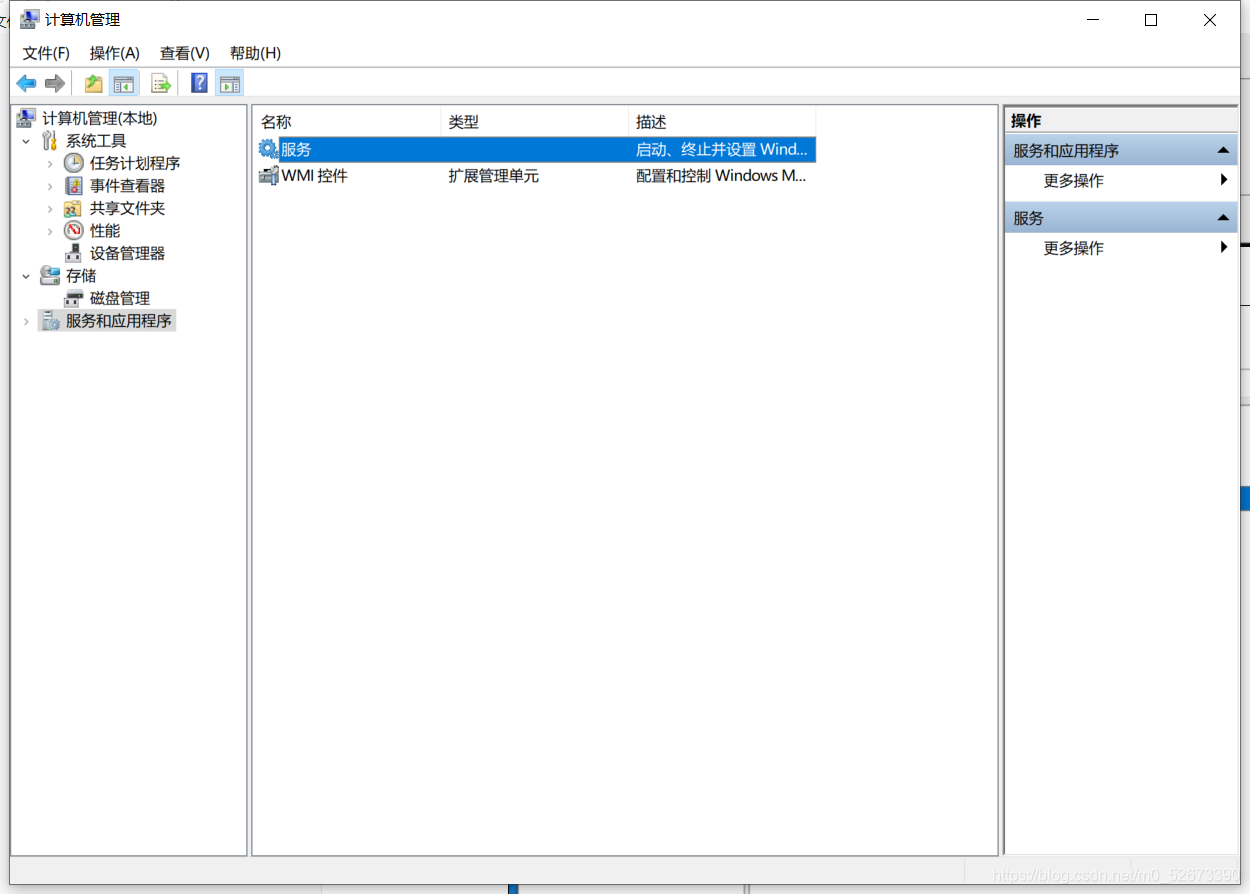This screenshot has width=1250, height=894.
Task: Select 任务计划程序 in the tree
Action: [x=135, y=163]
